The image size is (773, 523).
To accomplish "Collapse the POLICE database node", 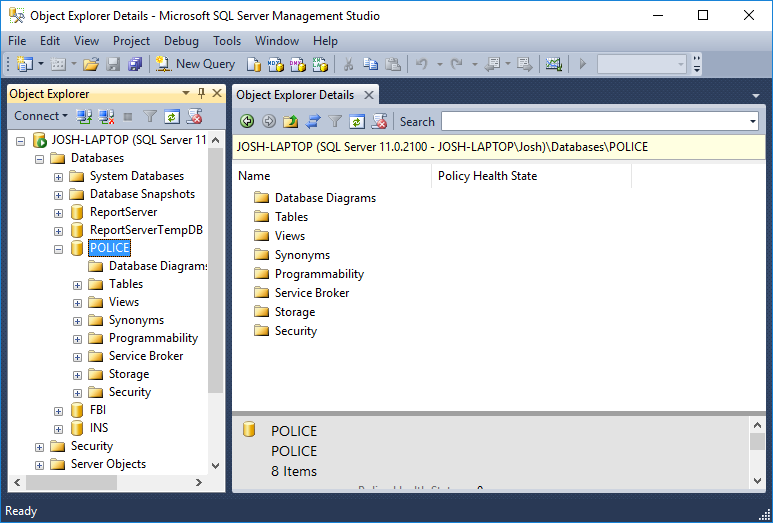I will point(59,249).
